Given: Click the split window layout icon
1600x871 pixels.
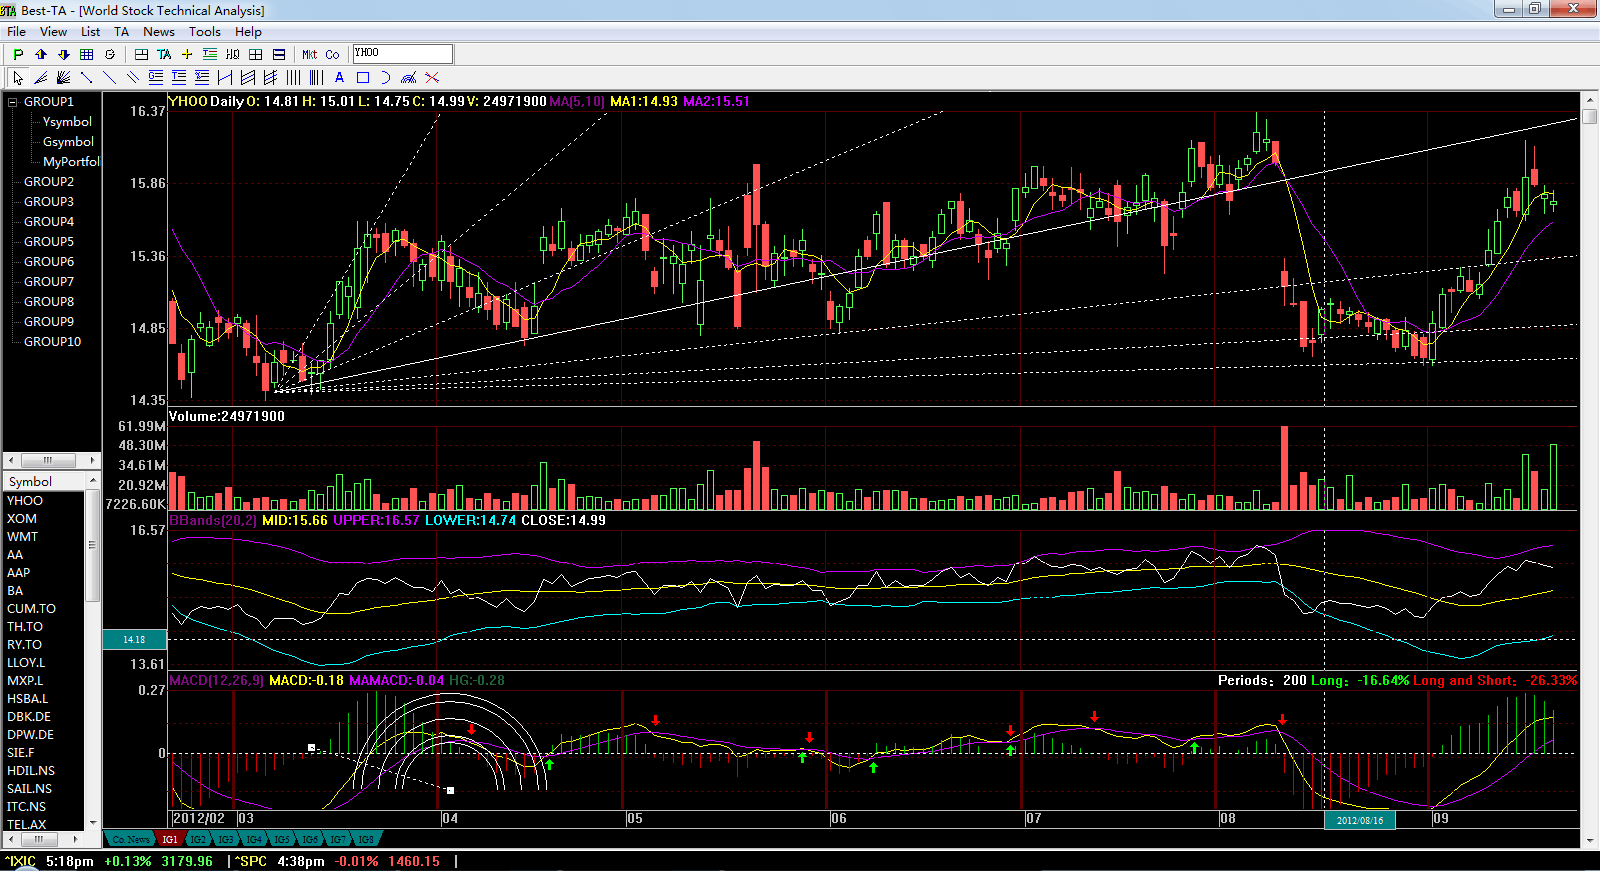Looking at the screenshot, I should [x=141, y=54].
